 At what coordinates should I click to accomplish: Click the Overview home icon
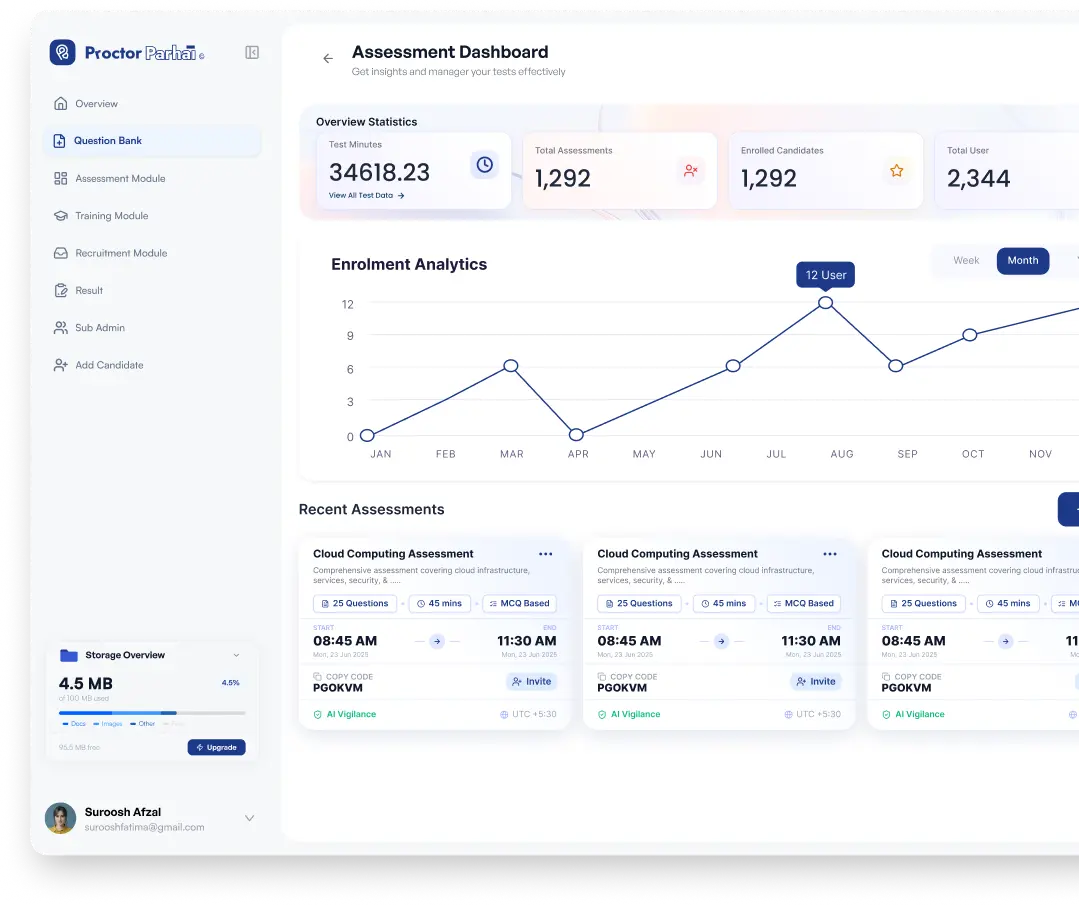(61, 104)
